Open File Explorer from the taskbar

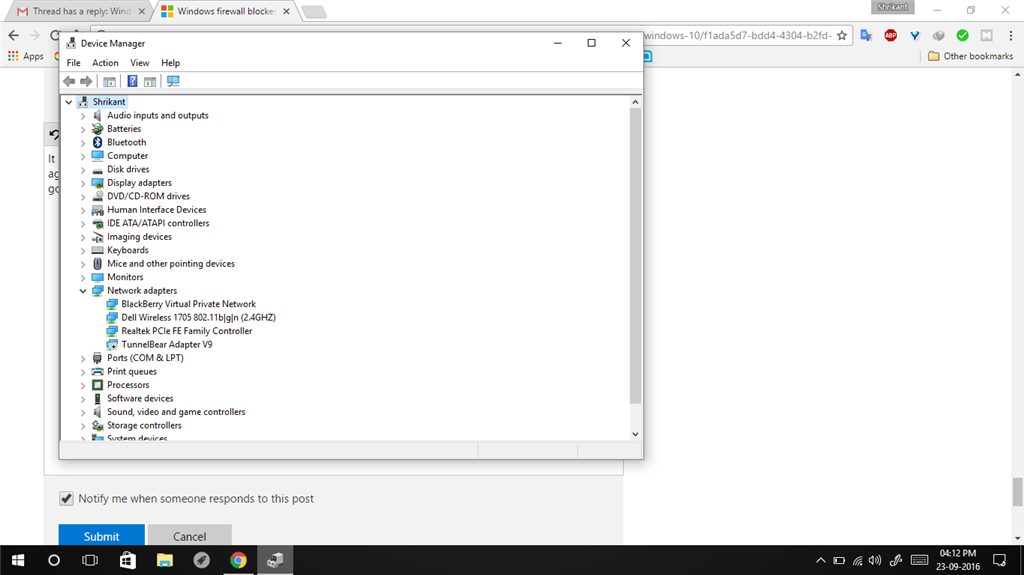tap(165, 560)
